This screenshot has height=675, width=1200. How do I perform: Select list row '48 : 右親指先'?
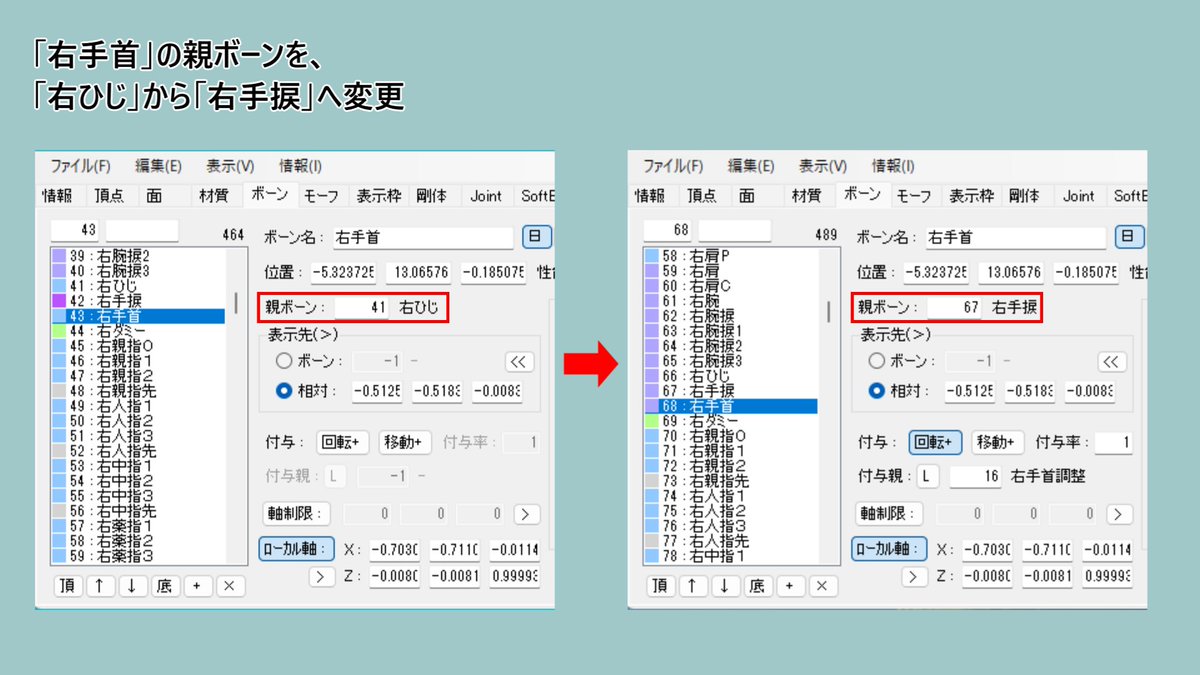(x=138, y=391)
